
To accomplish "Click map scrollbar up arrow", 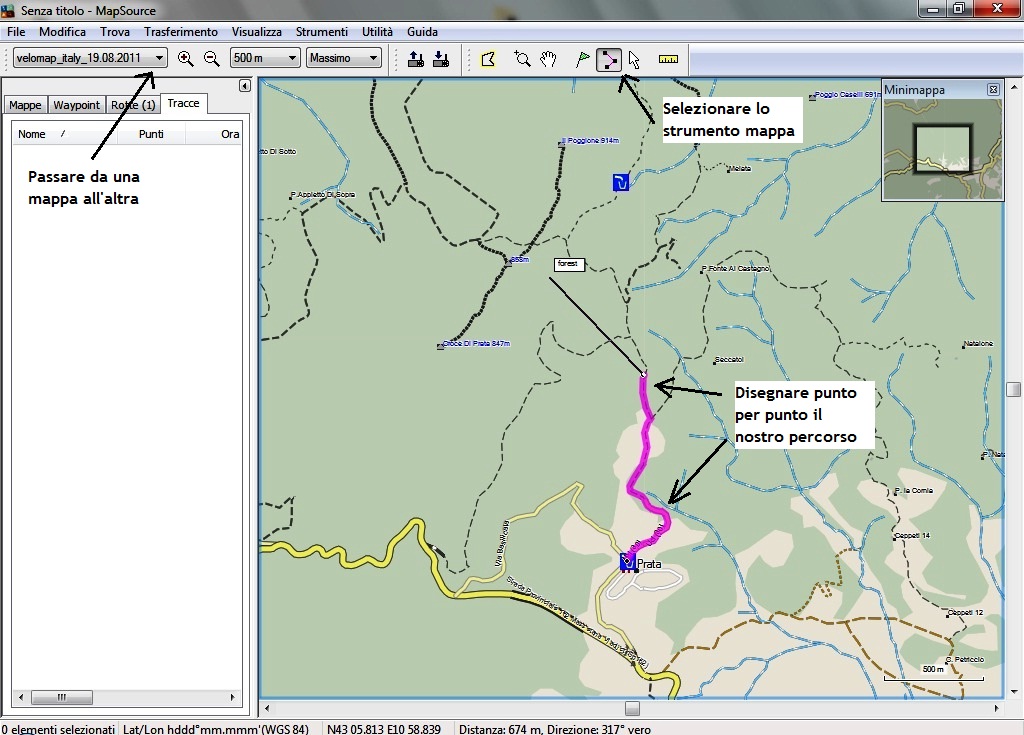I will click(1014, 87).
